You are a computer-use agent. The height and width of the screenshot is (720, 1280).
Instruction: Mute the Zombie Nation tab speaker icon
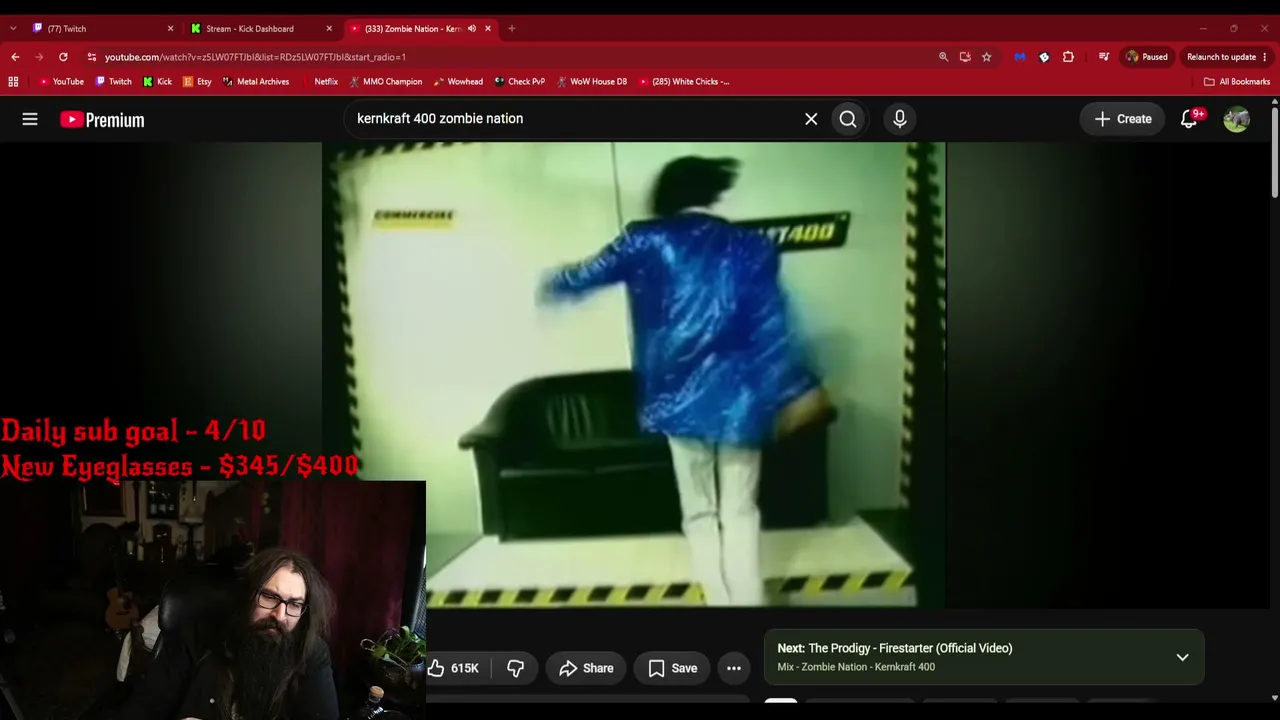pos(472,29)
